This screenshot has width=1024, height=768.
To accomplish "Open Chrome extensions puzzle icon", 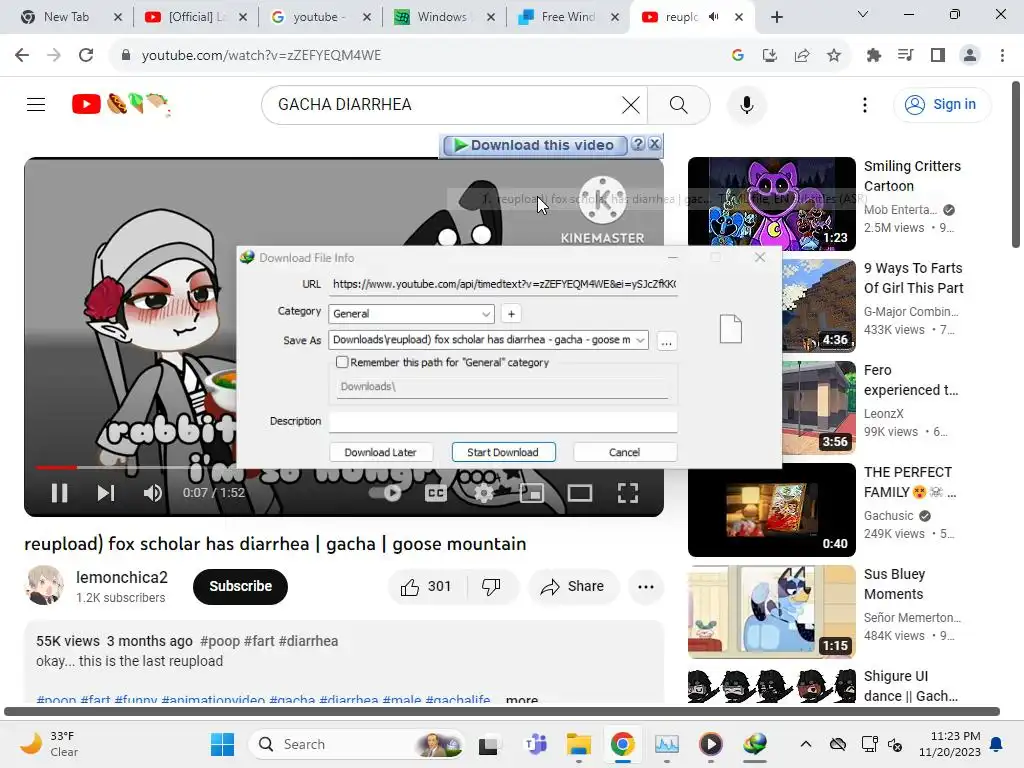I will click(873, 56).
